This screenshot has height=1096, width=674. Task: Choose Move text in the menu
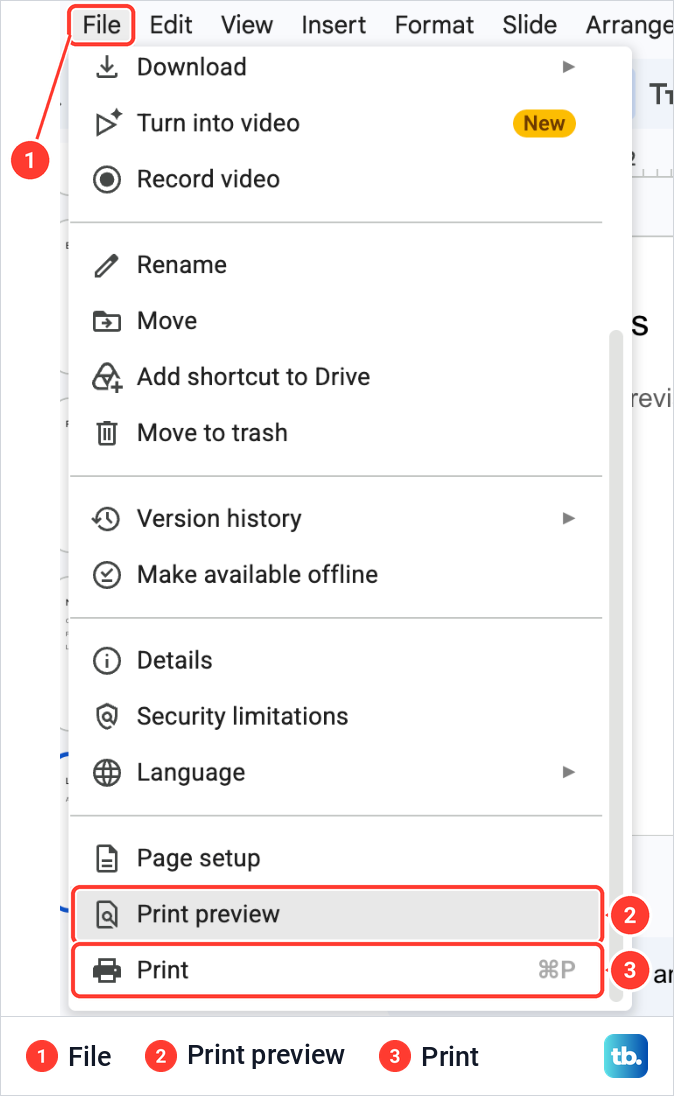pos(167,322)
